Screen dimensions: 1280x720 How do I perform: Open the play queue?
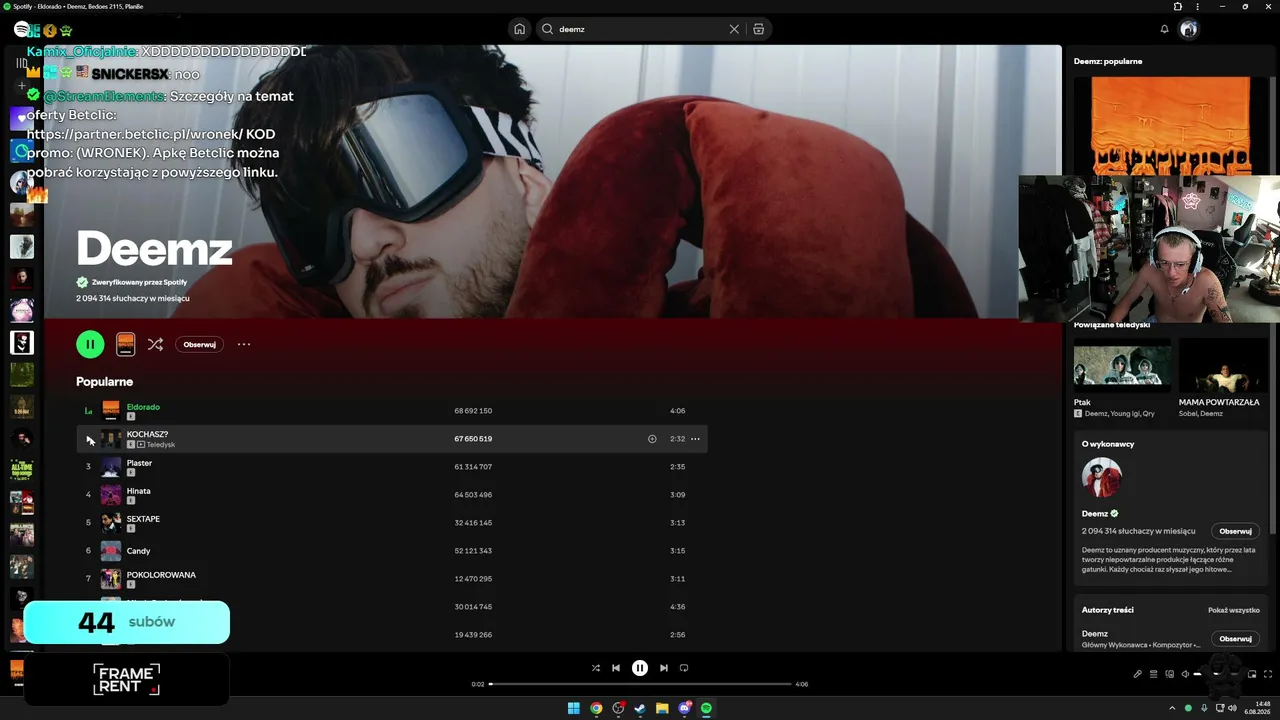coord(1153,674)
